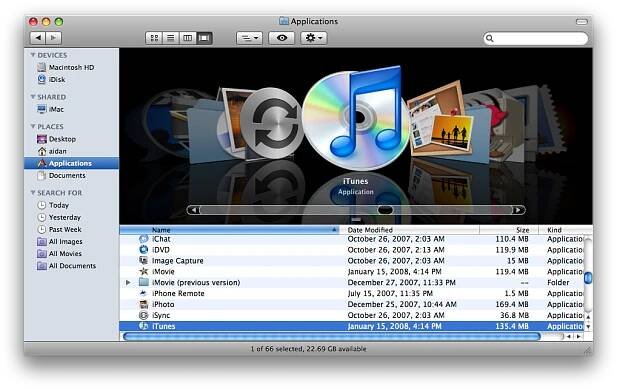Image resolution: width=617 pixels, height=389 pixels.
Task: Open the Action gear menu
Action: [x=314, y=38]
